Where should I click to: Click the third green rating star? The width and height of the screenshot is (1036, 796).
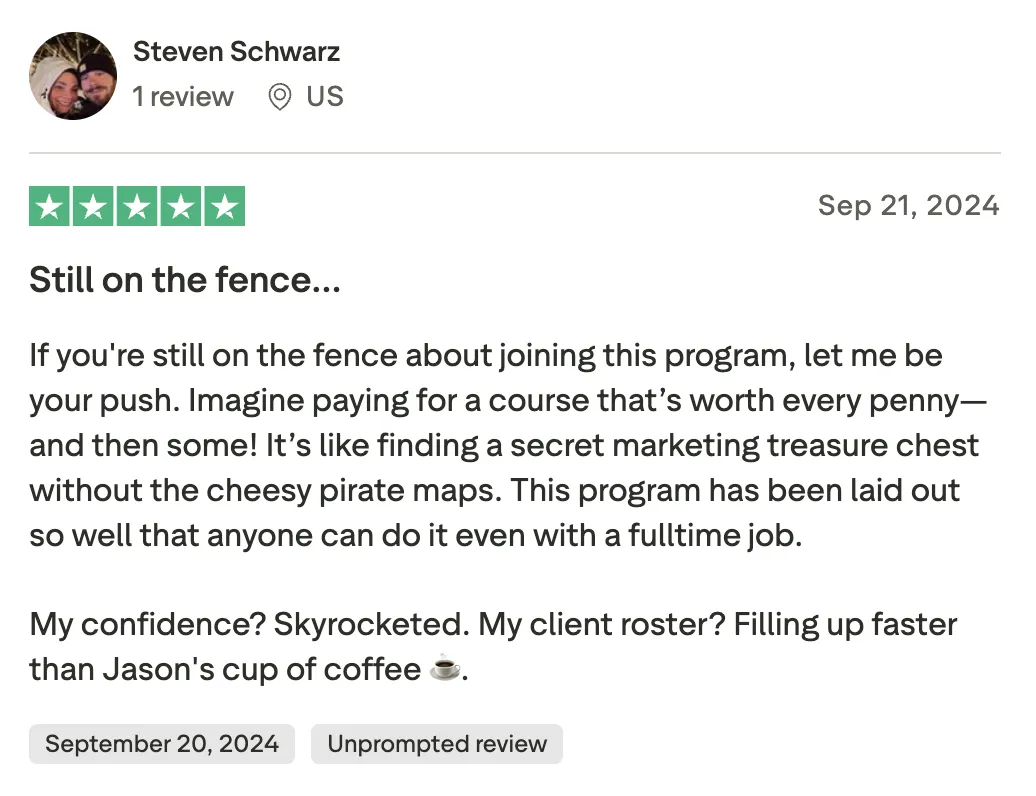click(137, 206)
